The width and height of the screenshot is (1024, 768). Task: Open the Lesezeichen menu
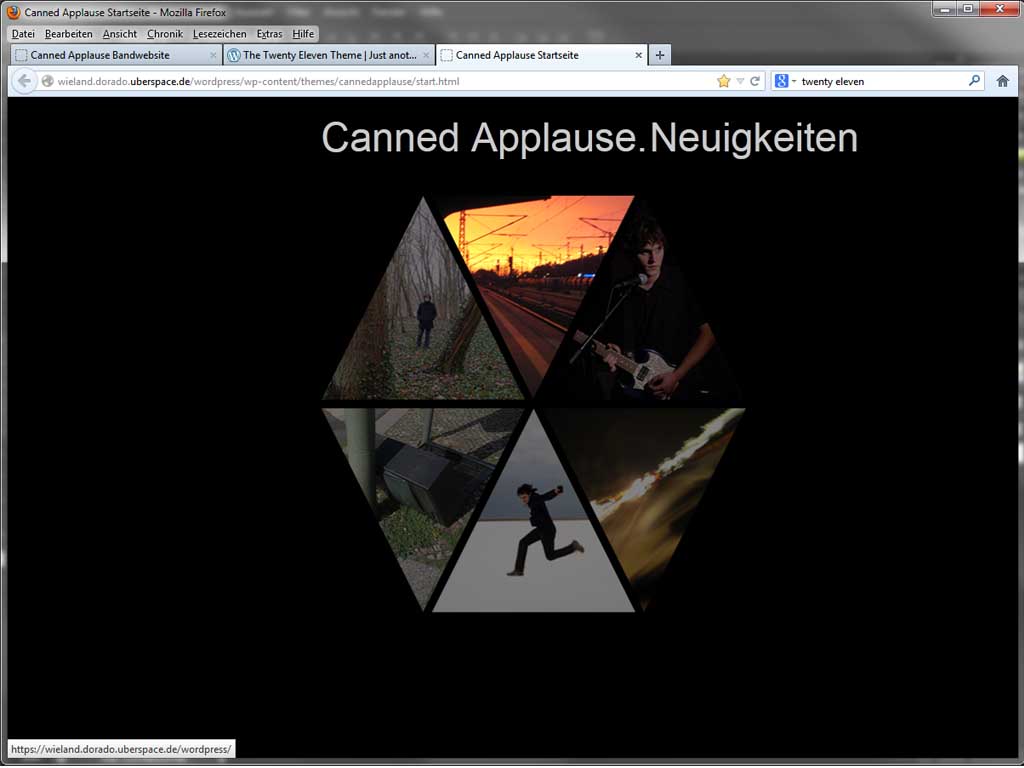pos(219,34)
